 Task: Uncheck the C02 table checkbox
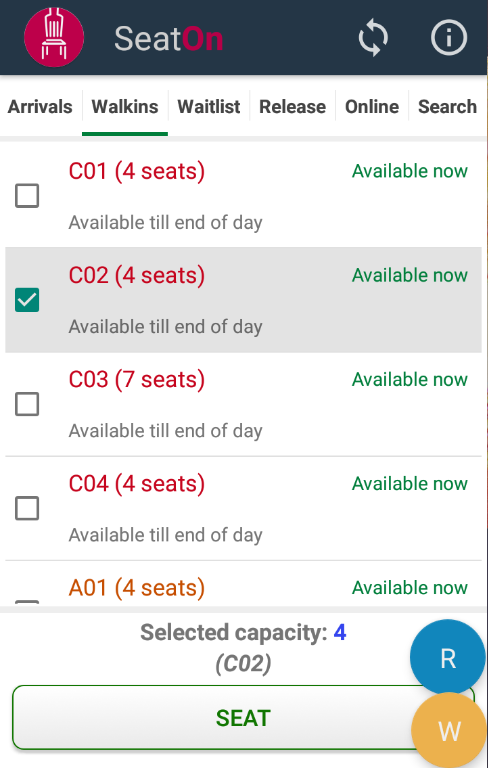click(27, 300)
